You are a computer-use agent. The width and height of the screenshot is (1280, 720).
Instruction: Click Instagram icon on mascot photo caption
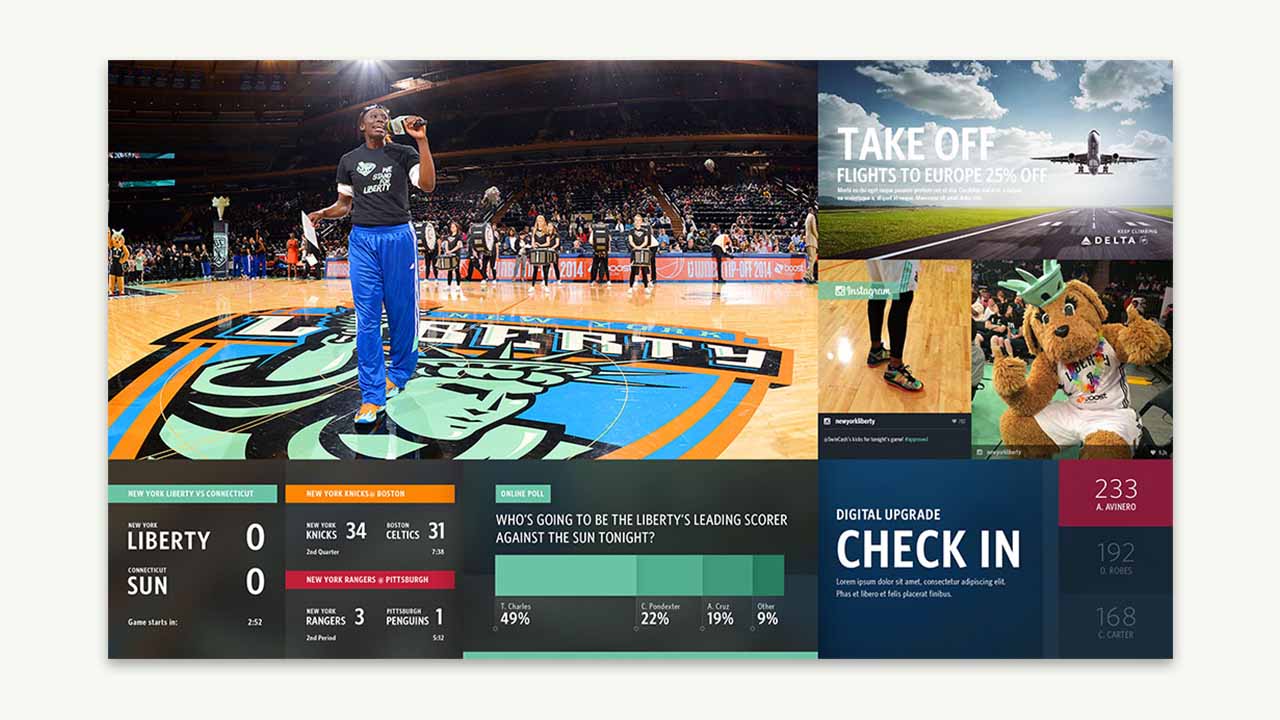point(980,452)
